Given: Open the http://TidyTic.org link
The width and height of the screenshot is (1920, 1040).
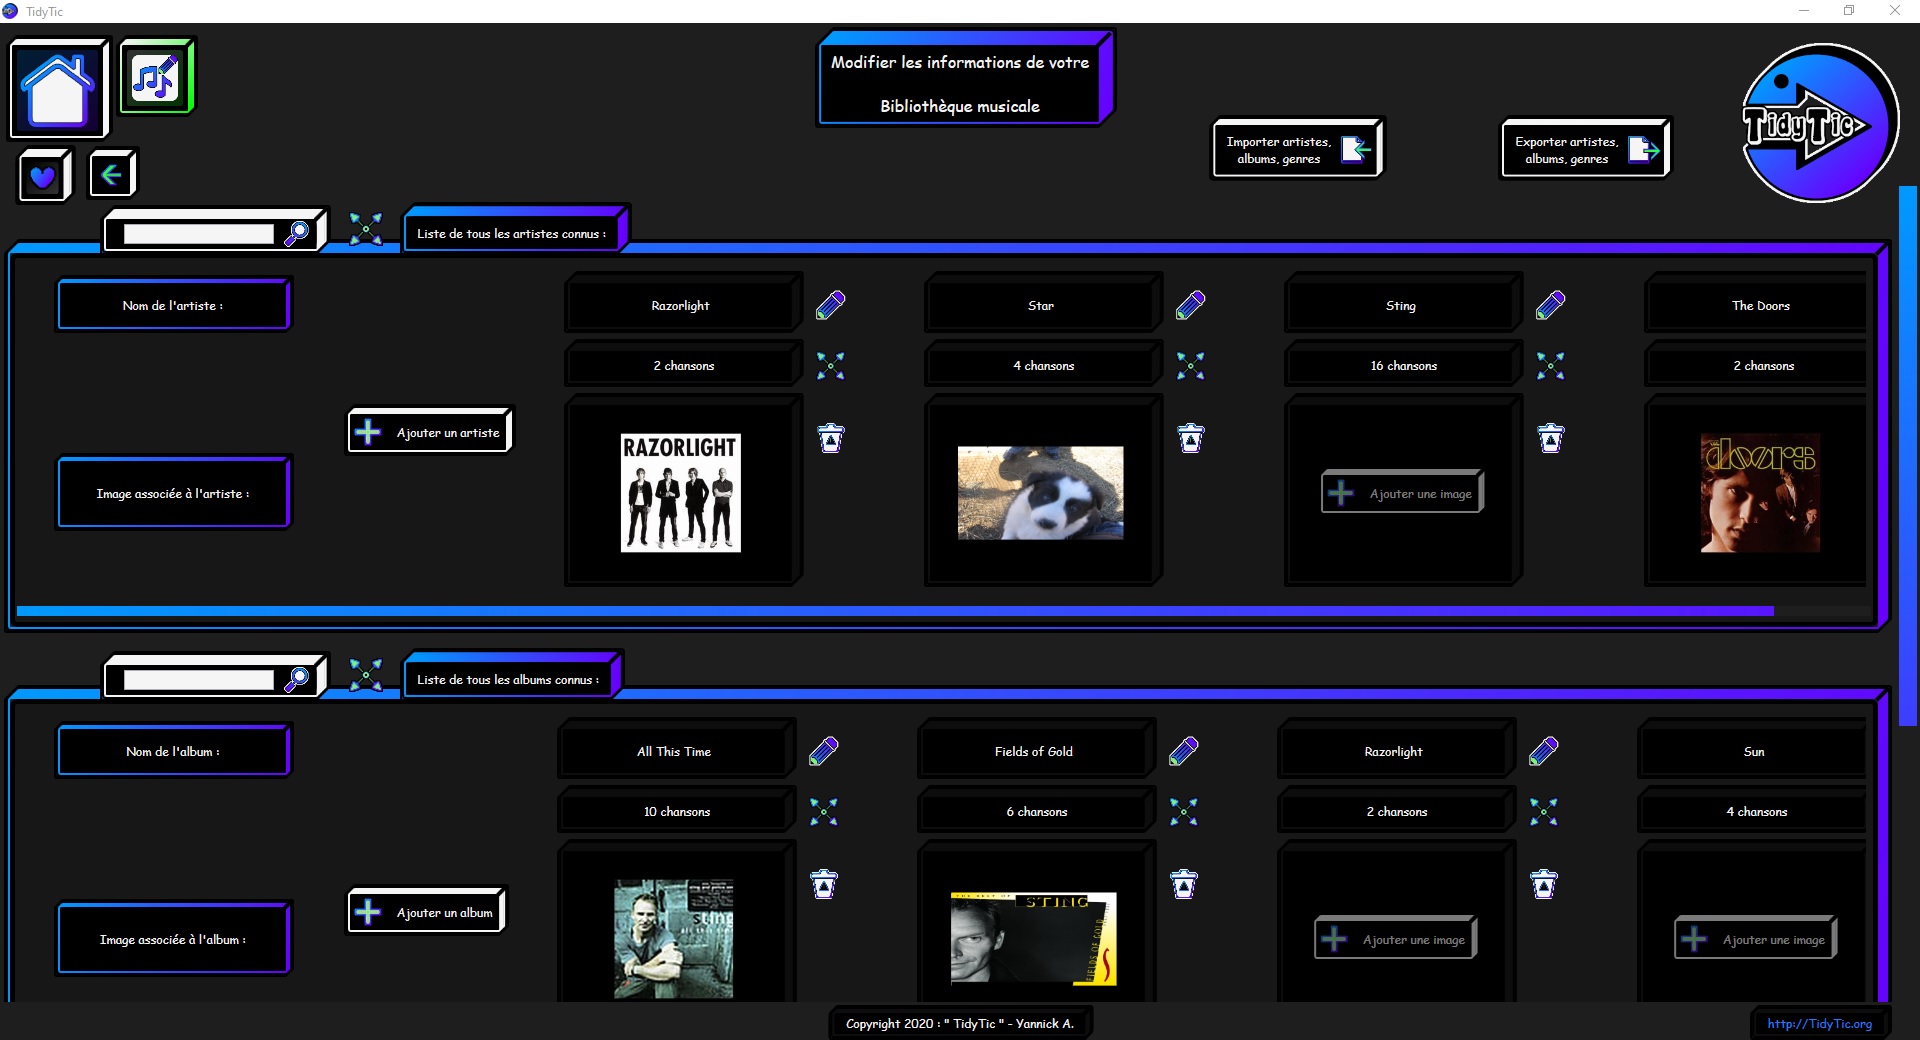Looking at the screenshot, I should [1819, 1023].
